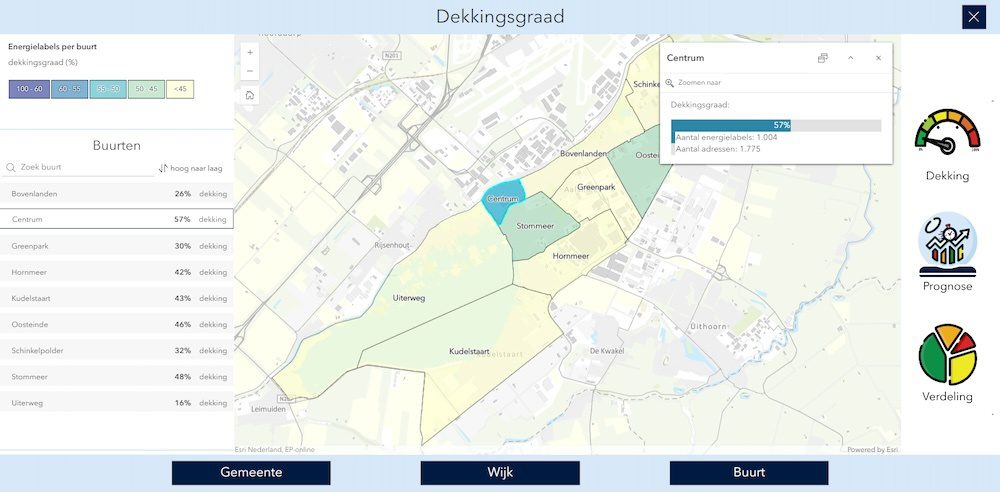Viewport: 1000px width, 492px height.
Task: Click the Zoek buurt search field
Action: (85, 168)
